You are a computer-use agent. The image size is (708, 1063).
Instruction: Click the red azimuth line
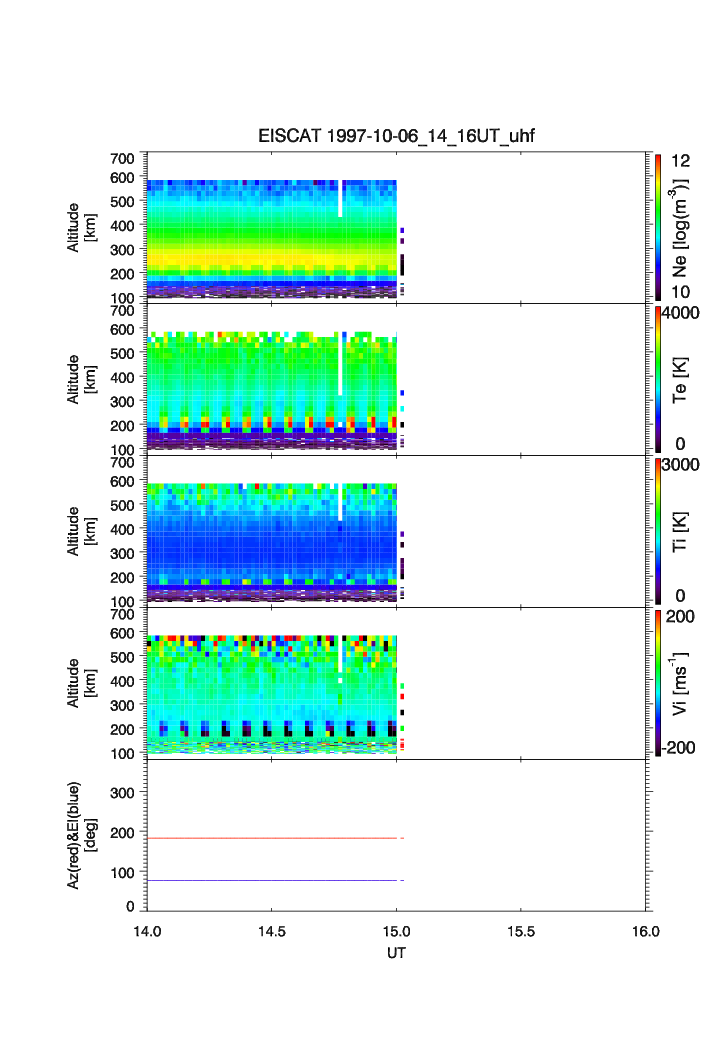(271, 839)
